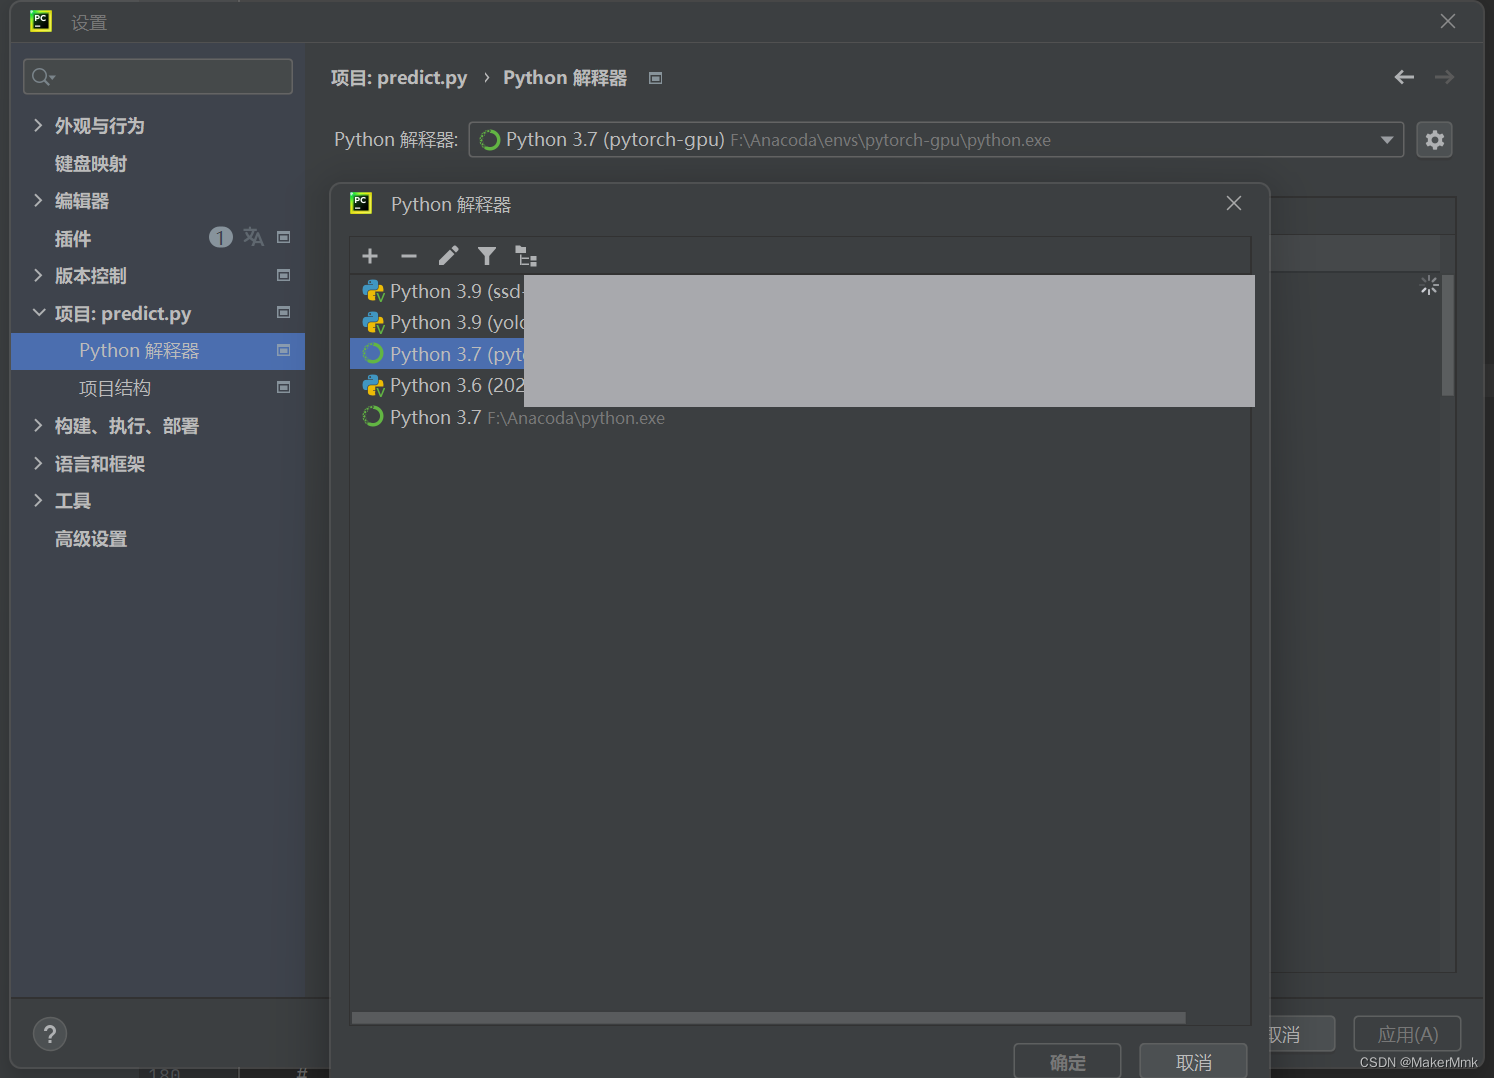
Task: Click 取消 in the interpreter dialog
Action: (1193, 1062)
